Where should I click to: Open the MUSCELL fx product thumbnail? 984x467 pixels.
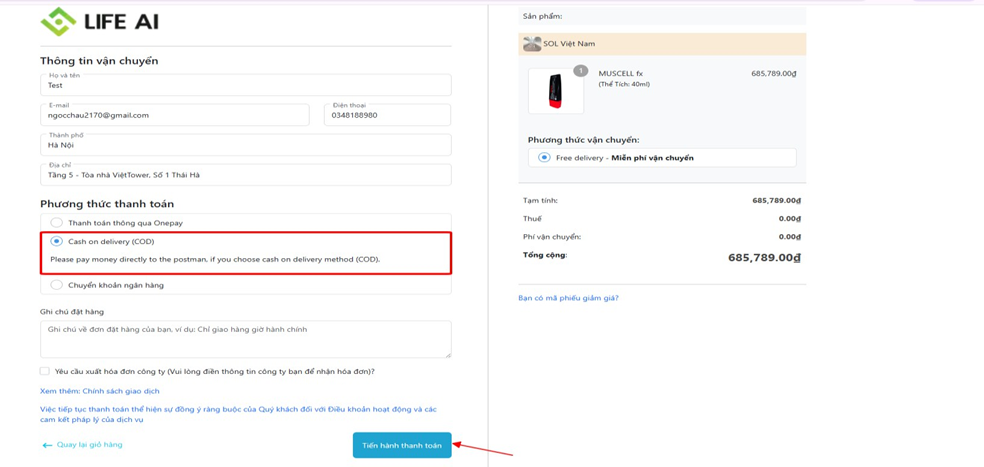pyautogui.click(x=556, y=92)
